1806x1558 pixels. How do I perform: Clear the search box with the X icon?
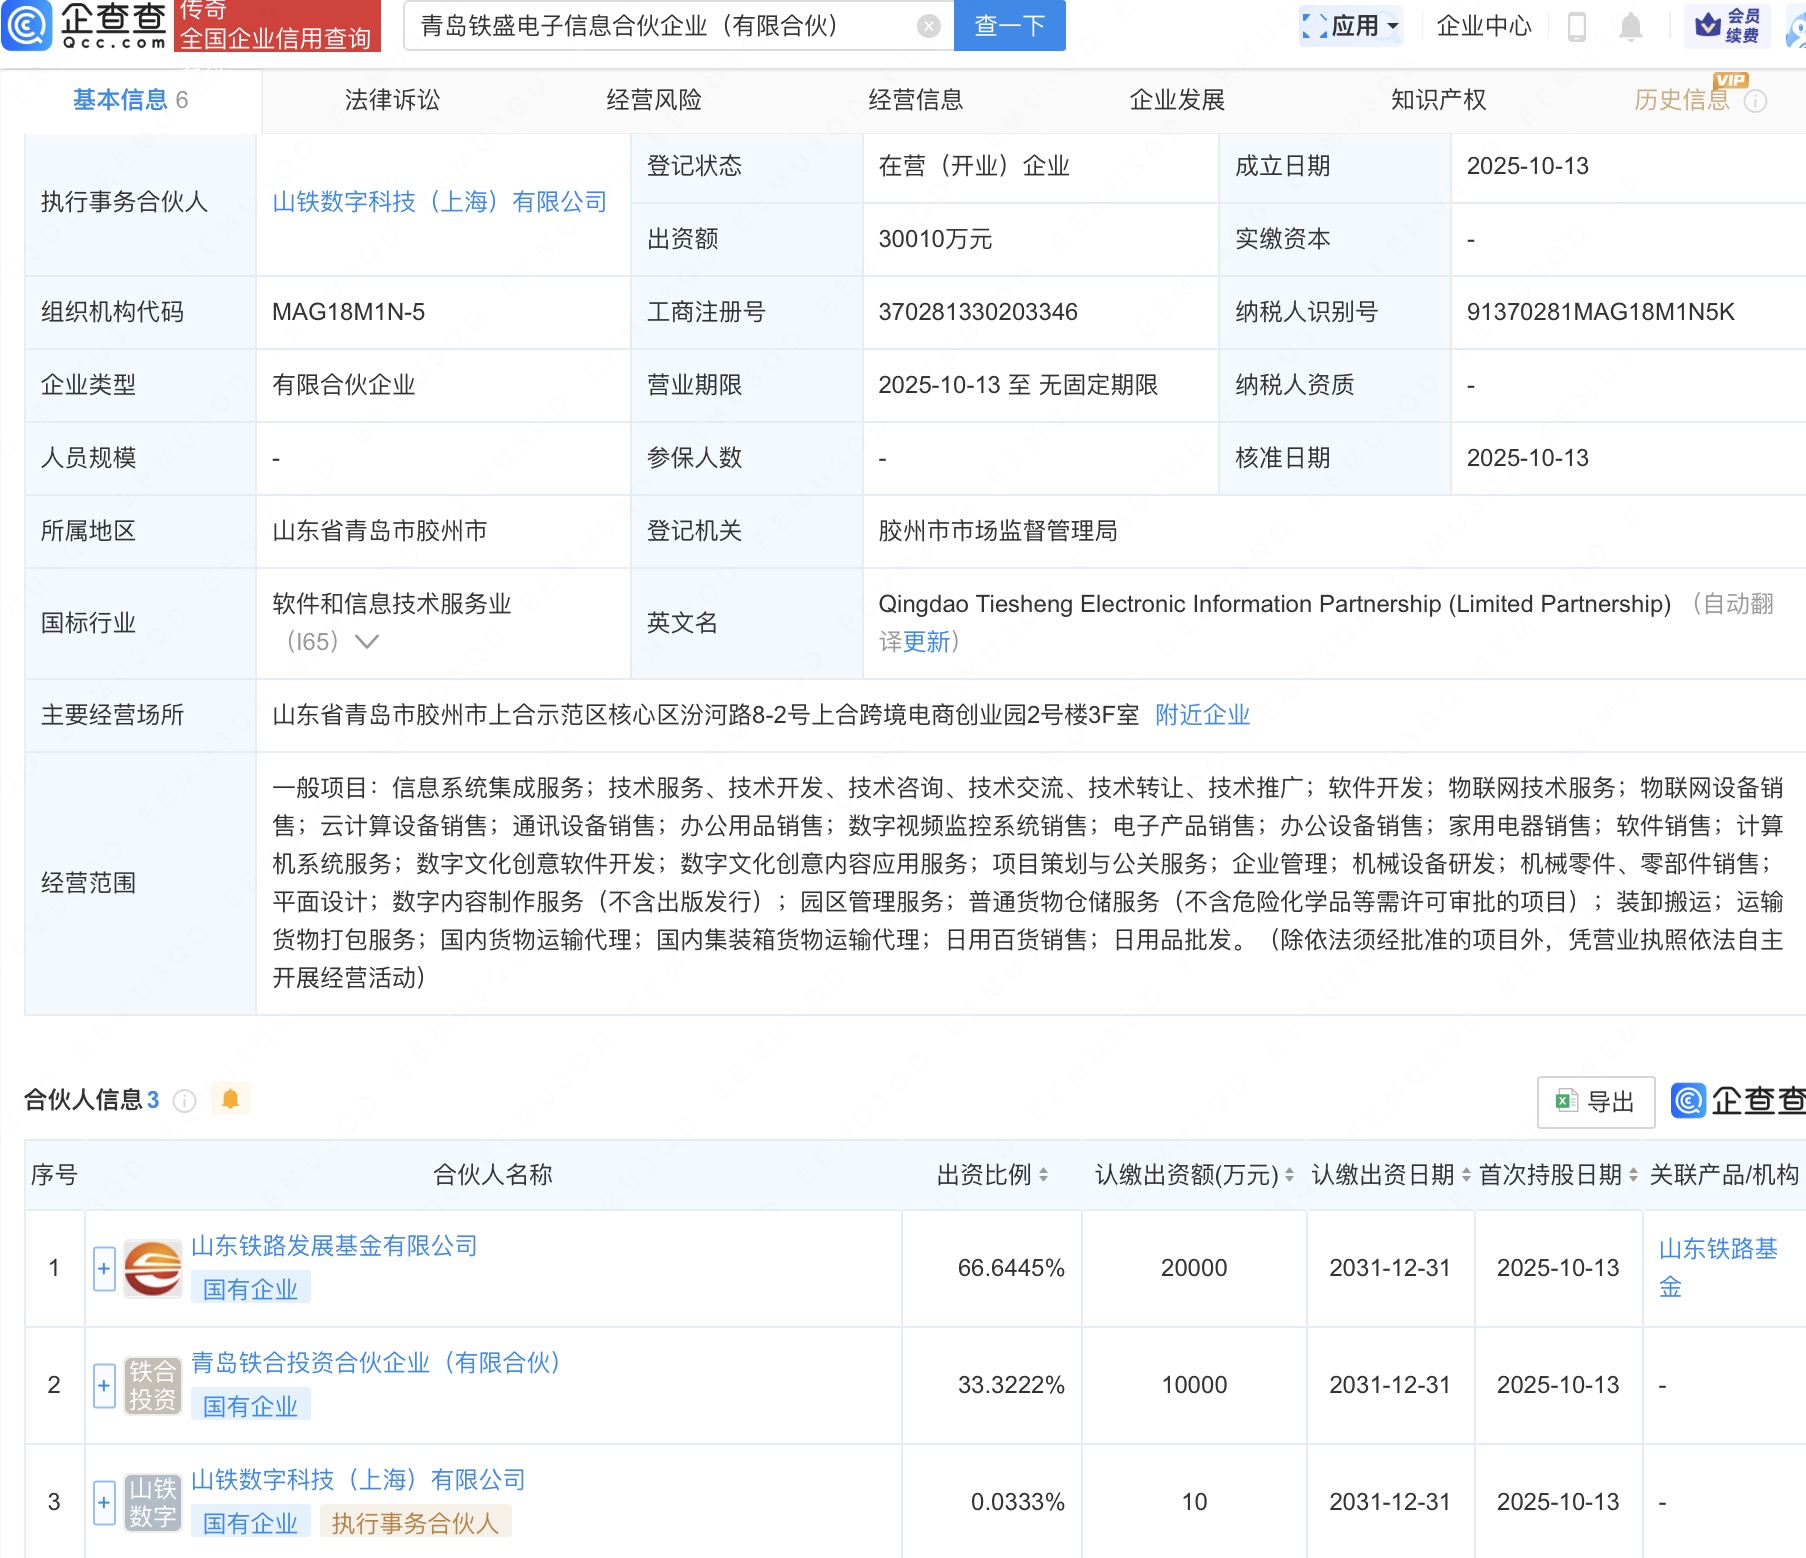click(x=928, y=26)
